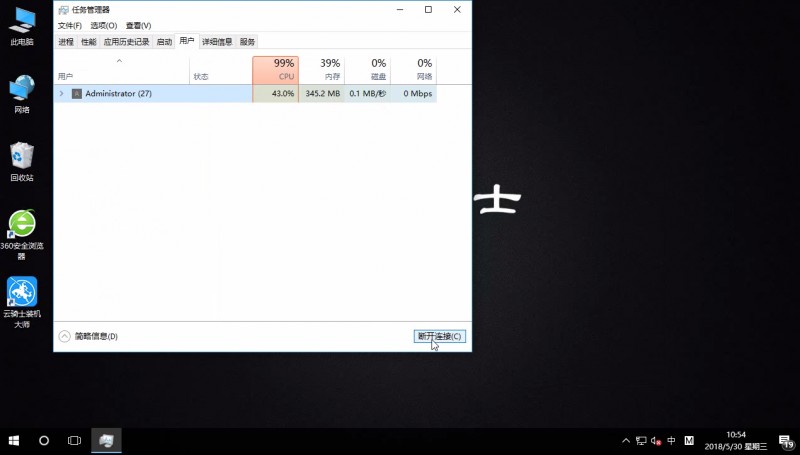
Task: Open the 查看(V) menu
Action: coord(138,26)
